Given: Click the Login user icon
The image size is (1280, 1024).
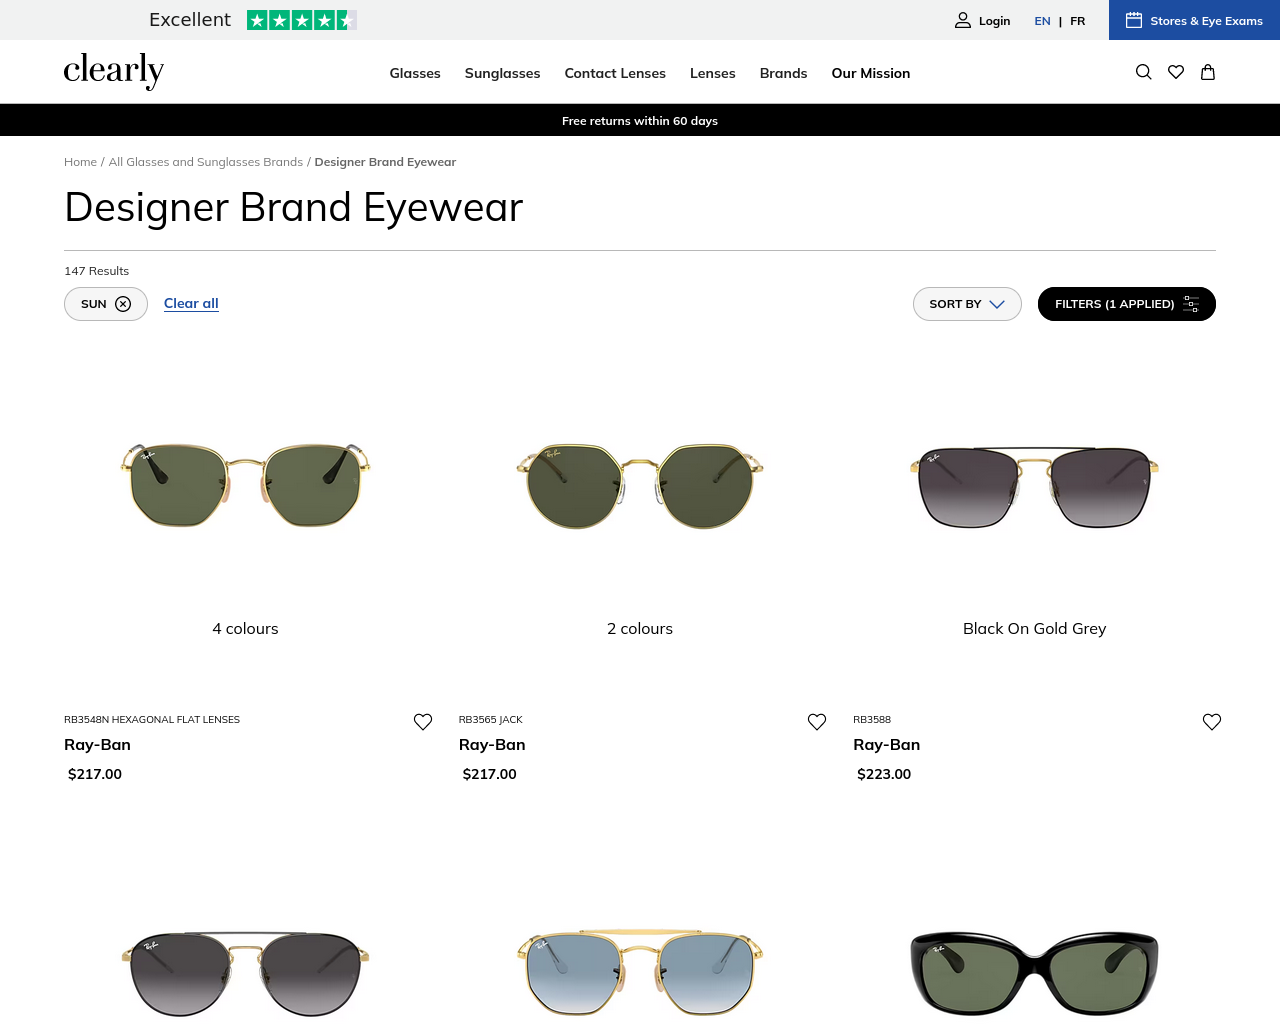Looking at the screenshot, I should (963, 20).
